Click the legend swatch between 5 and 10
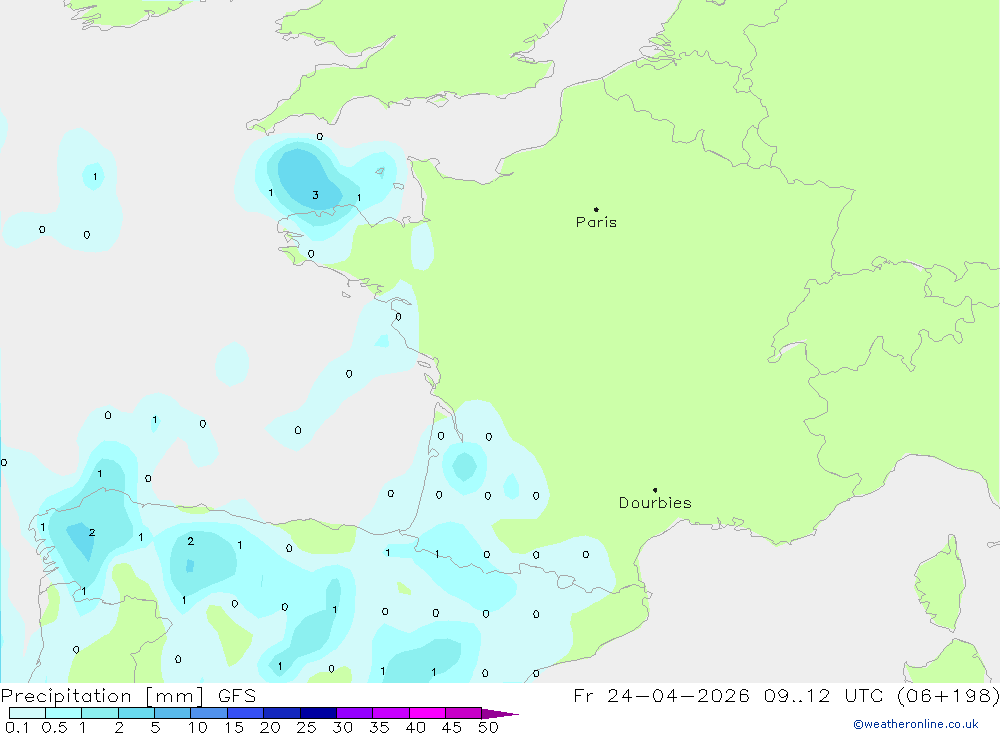 tap(172, 713)
